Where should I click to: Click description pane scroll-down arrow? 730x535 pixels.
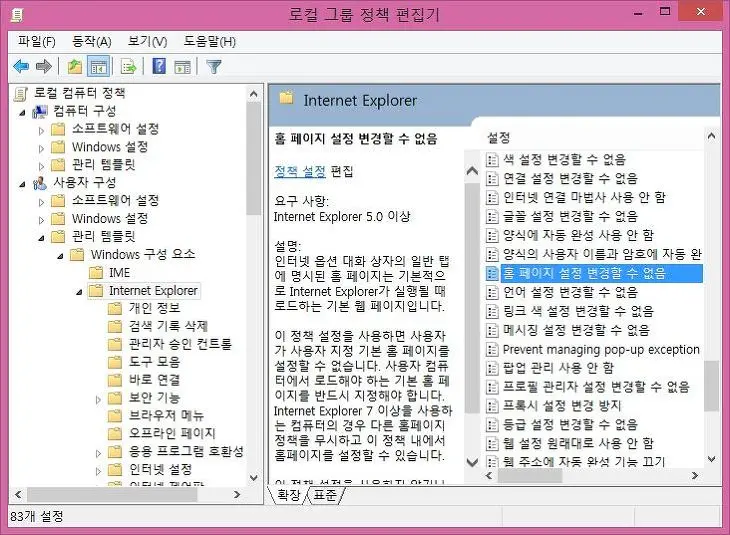point(472,462)
